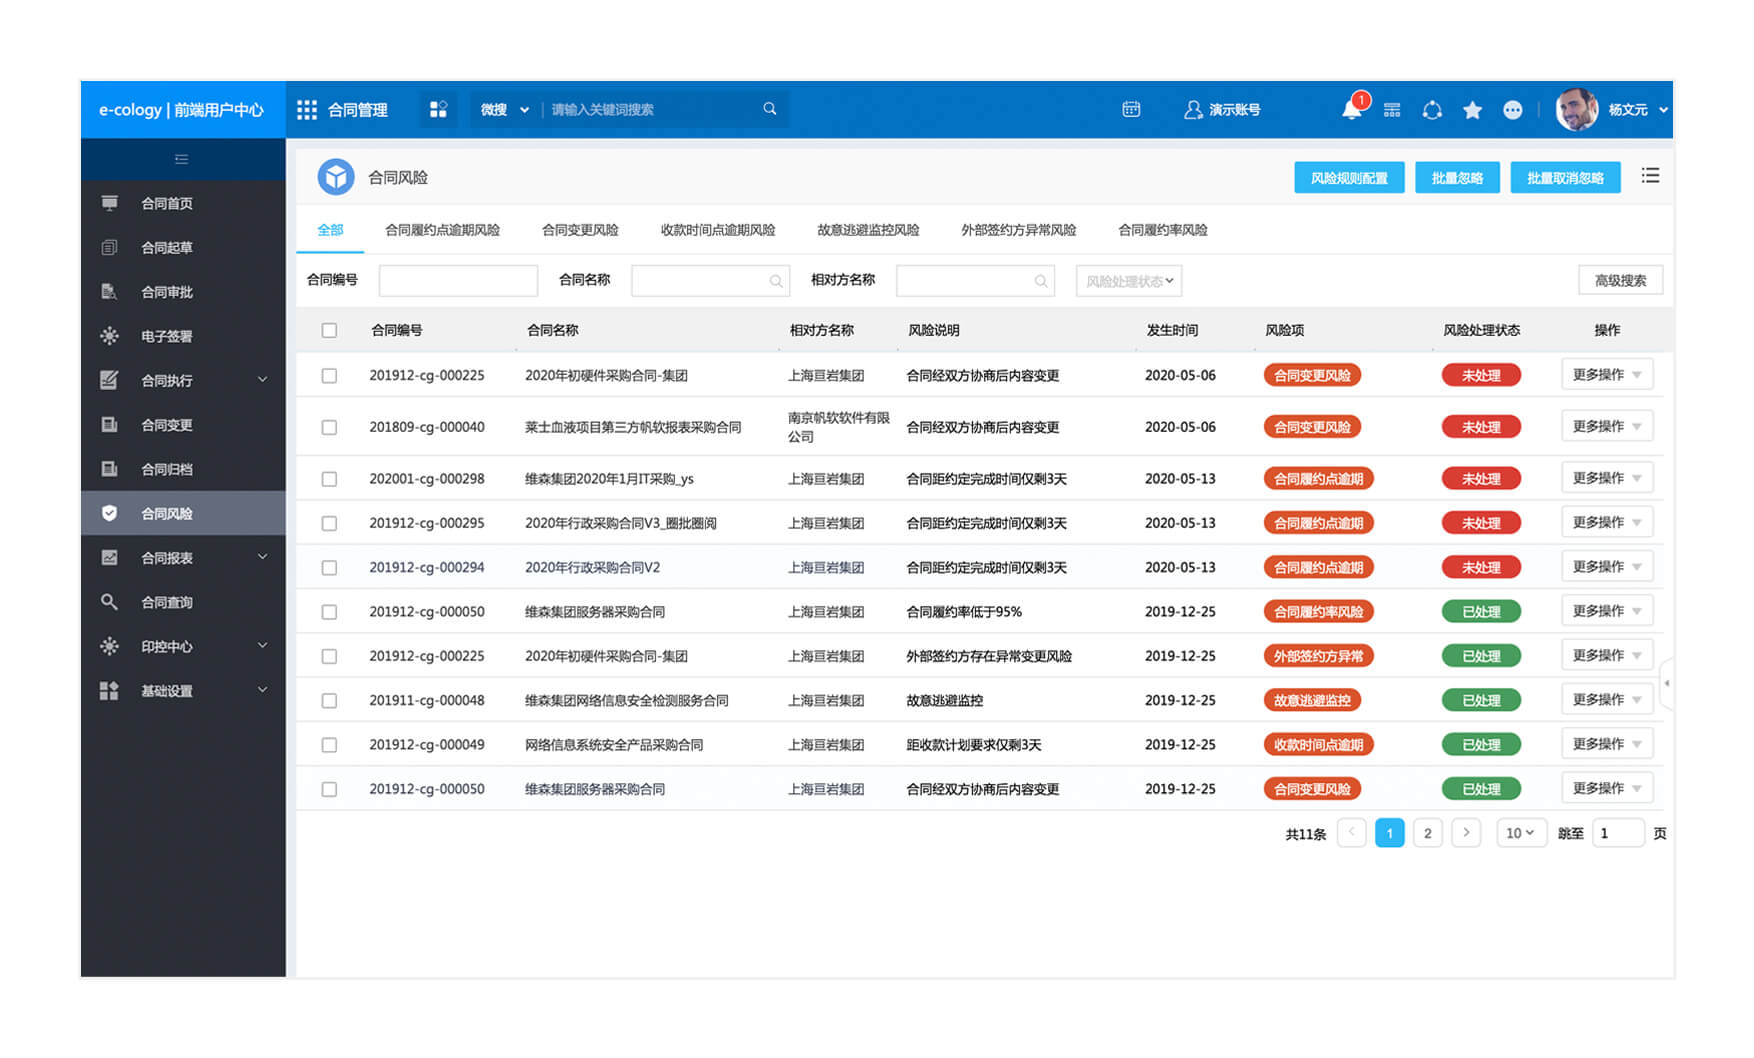Open the chat bubble messages icon

(1513, 110)
